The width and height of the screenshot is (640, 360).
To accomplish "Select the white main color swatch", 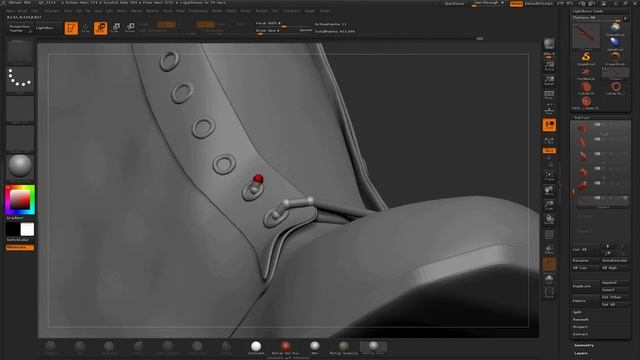I will pos(27,229).
